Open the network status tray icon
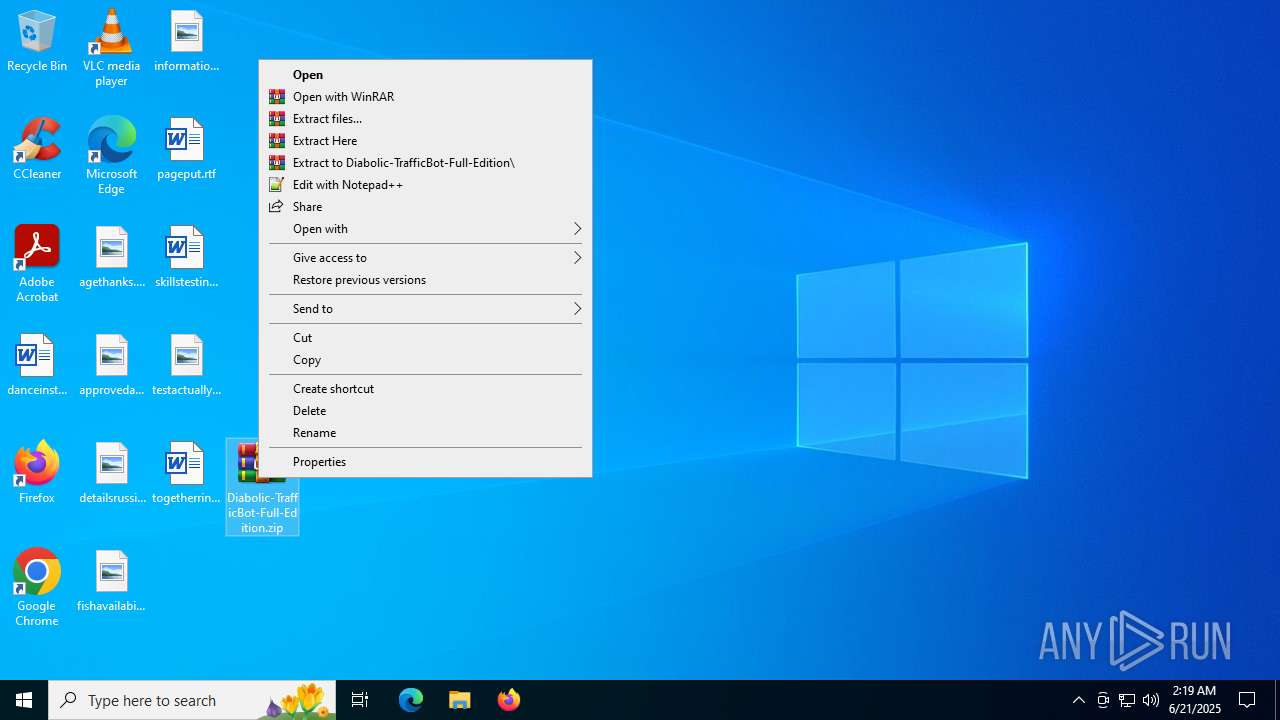 click(x=1127, y=700)
